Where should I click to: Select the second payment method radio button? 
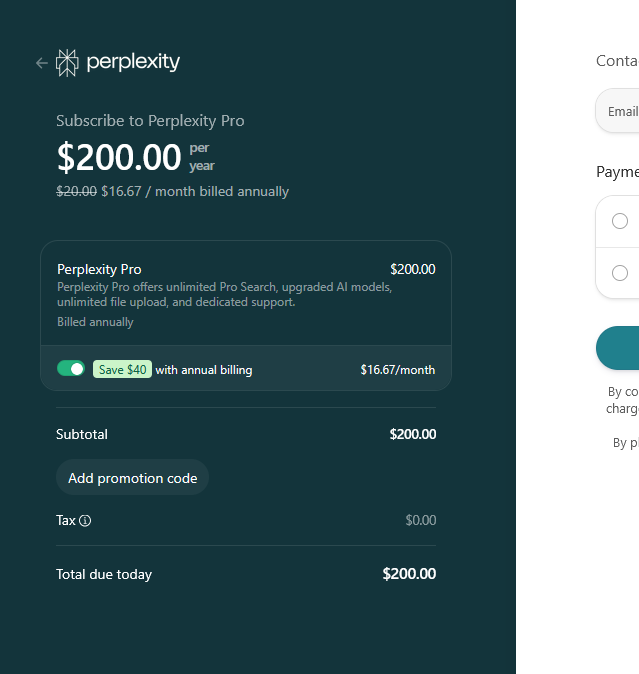coord(620,273)
